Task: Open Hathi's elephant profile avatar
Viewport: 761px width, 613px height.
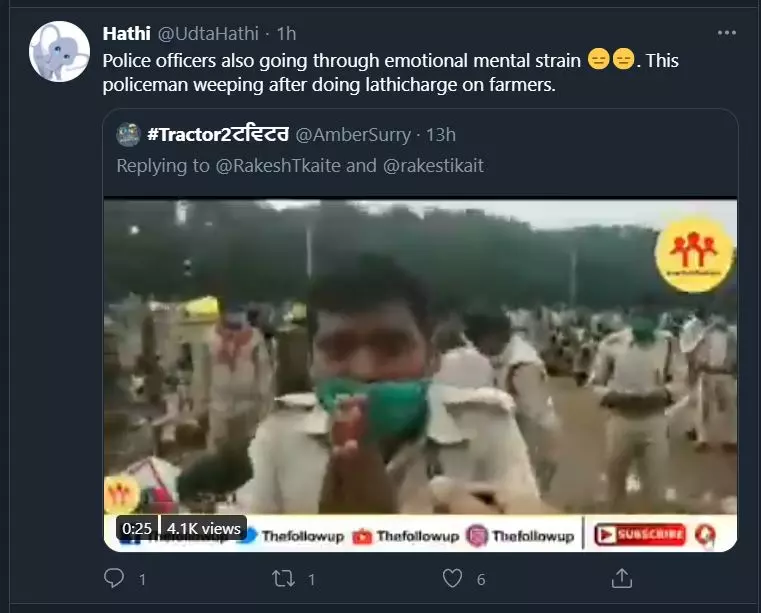Action: tap(59, 51)
